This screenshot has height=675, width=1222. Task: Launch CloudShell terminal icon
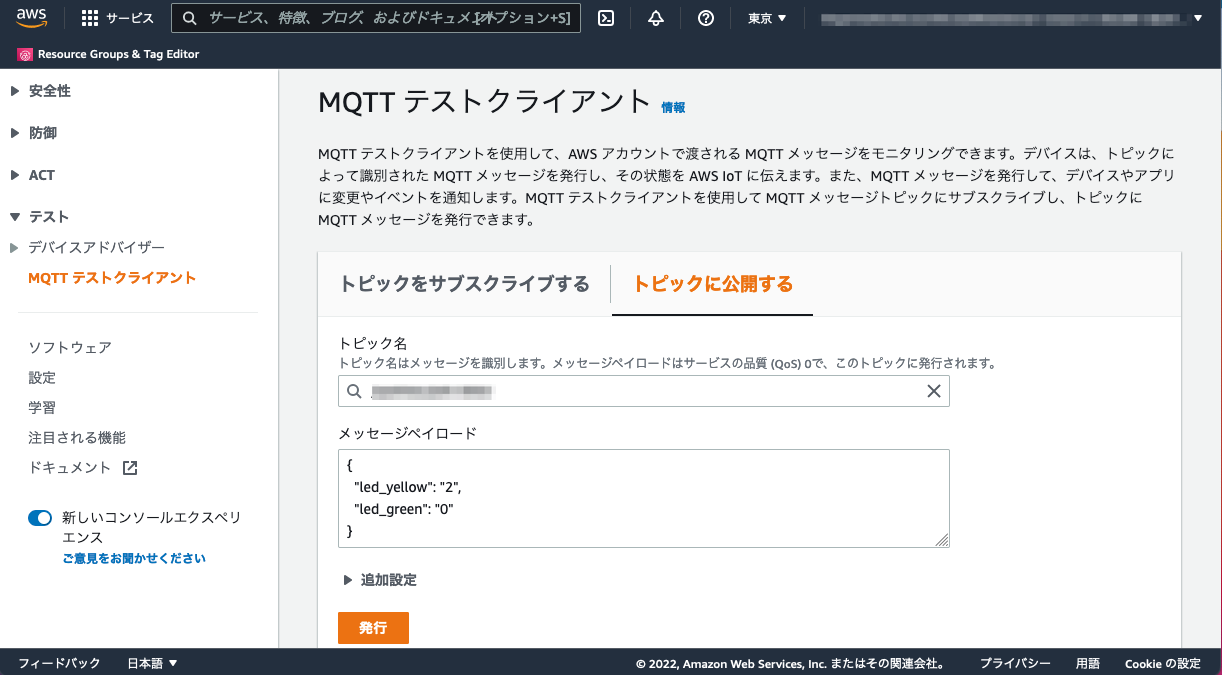coord(606,18)
